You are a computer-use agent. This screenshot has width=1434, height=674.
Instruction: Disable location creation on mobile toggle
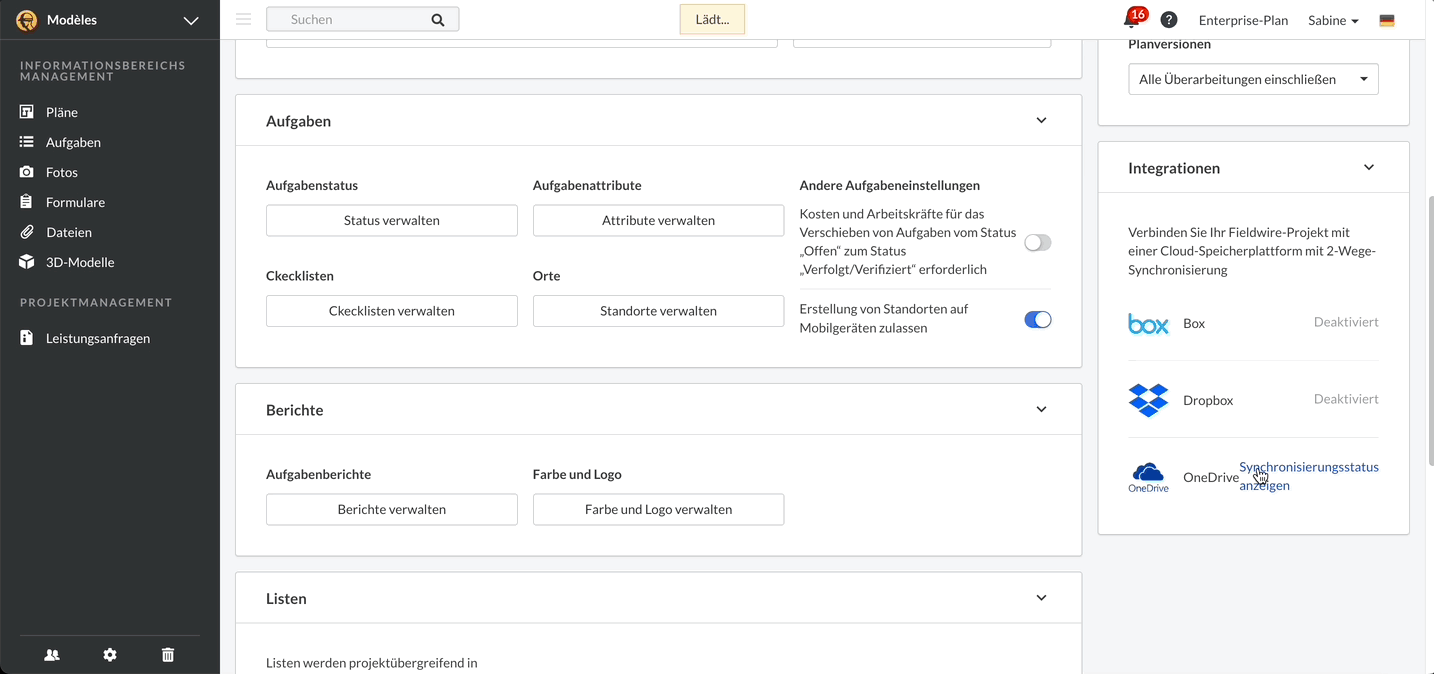click(x=1037, y=320)
